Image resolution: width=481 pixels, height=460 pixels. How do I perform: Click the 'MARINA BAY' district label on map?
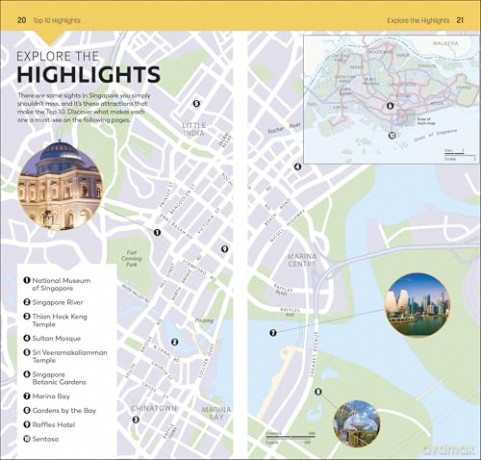pyautogui.click(x=216, y=413)
